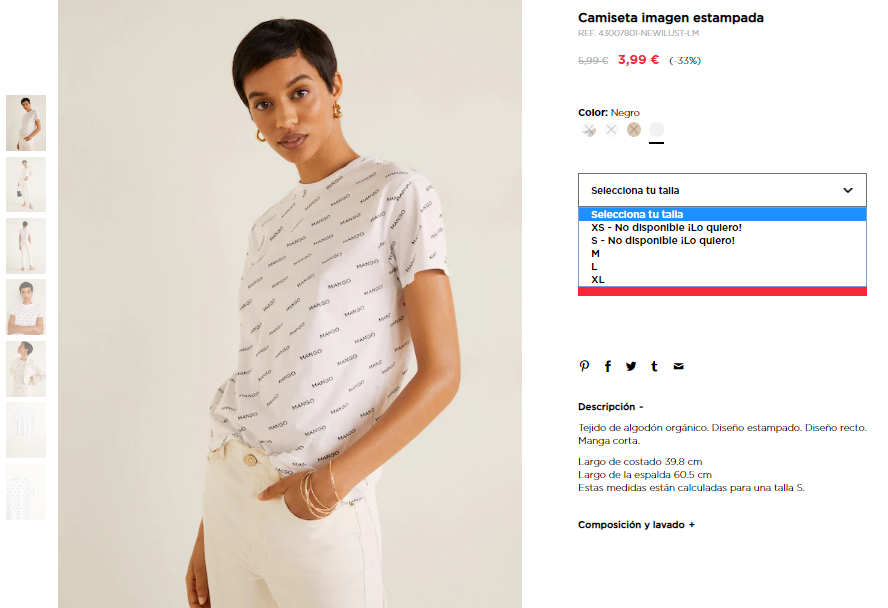Image resolution: width=888 pixels, height=608 pixels.
Task: Open thumbnail of model with crossed arms
Action: point(26,307)
